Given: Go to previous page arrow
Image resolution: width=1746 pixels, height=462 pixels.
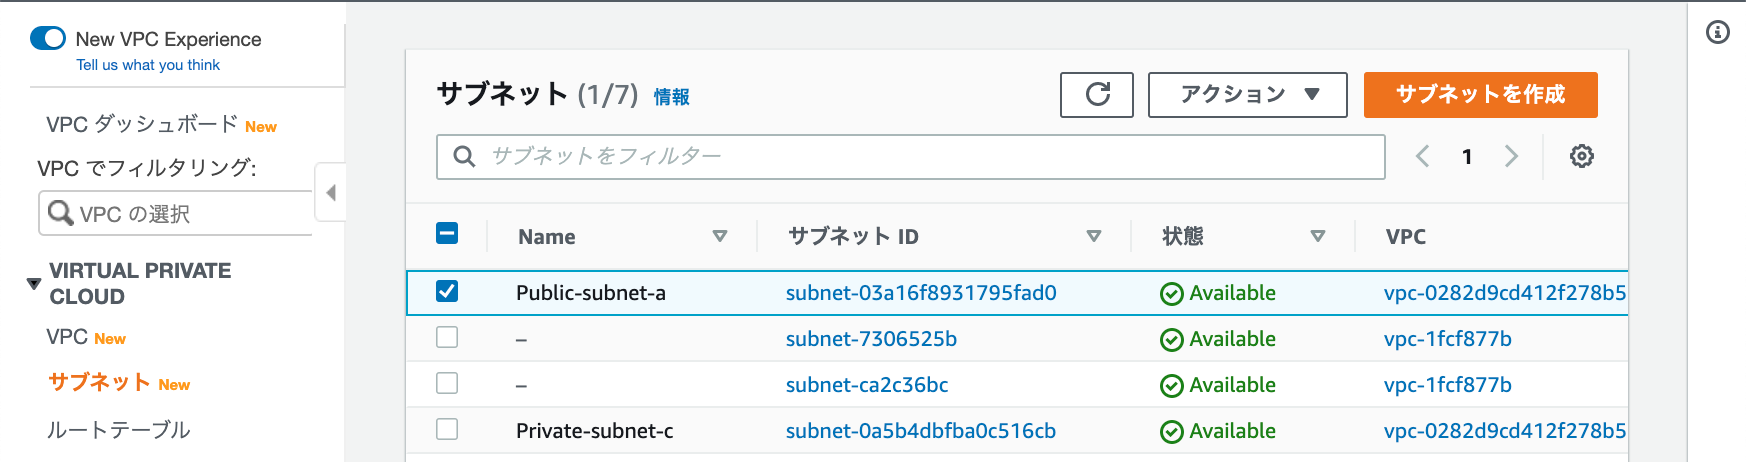Looking at the screenshot, I should (x=1422, y=156).
